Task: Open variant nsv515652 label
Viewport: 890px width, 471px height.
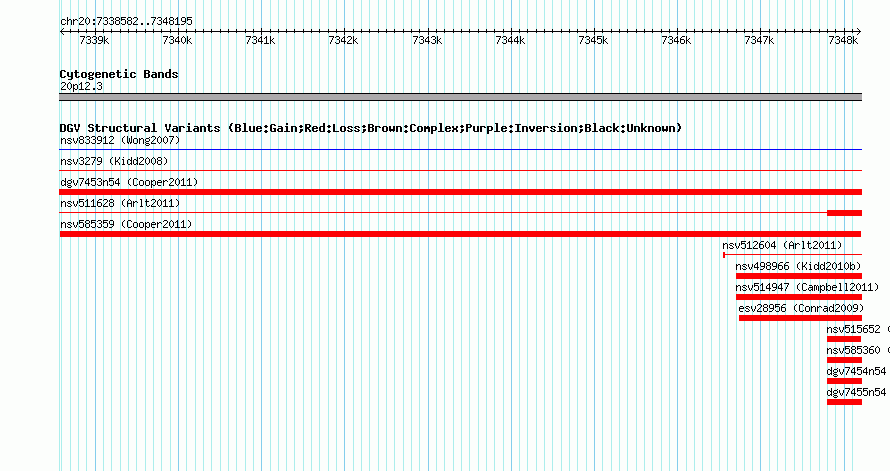Action: (853, 329)
